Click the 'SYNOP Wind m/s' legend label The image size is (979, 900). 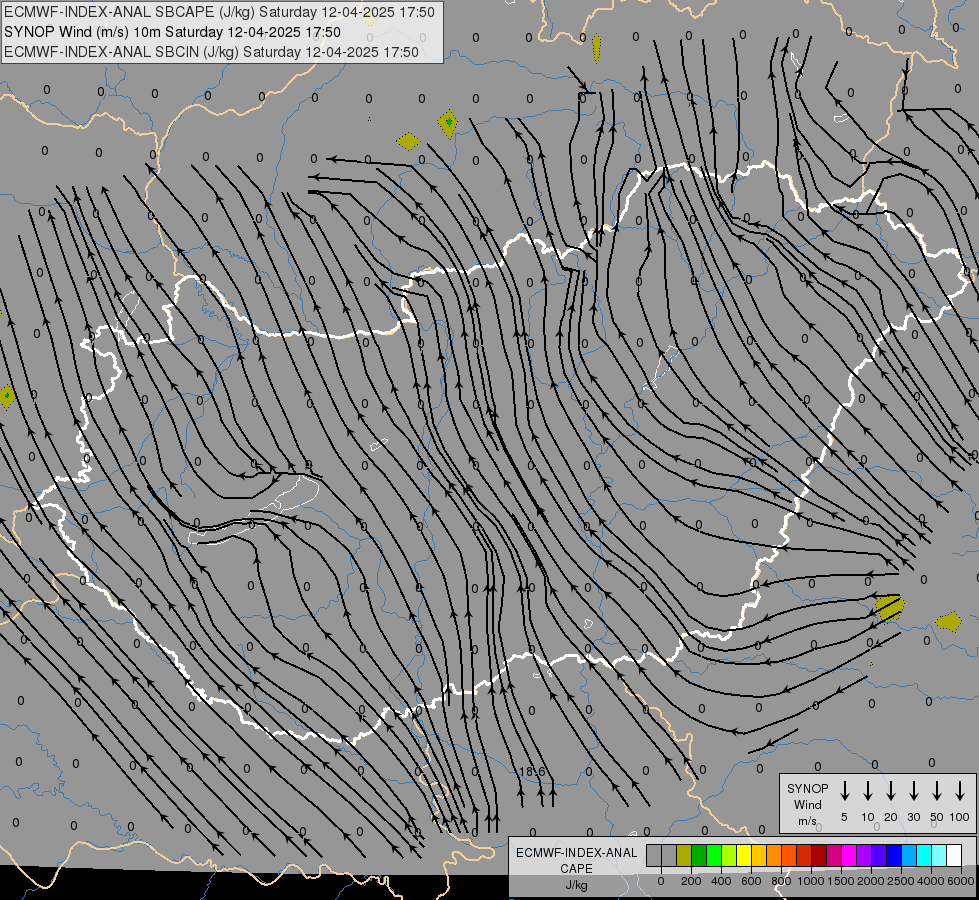point(807,804)
